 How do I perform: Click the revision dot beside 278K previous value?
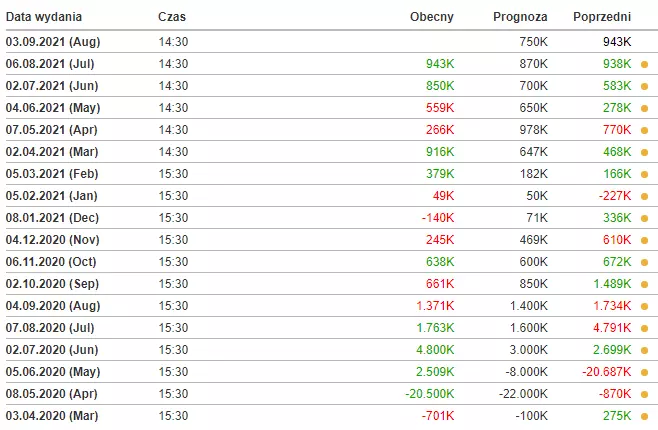click(644, 109)
